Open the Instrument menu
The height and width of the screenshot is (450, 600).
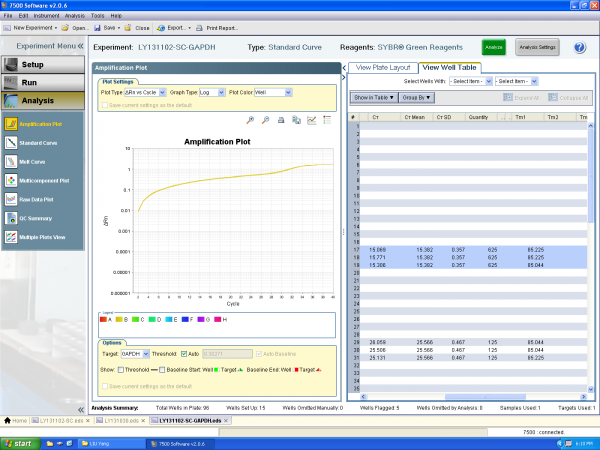click(45, 16)
